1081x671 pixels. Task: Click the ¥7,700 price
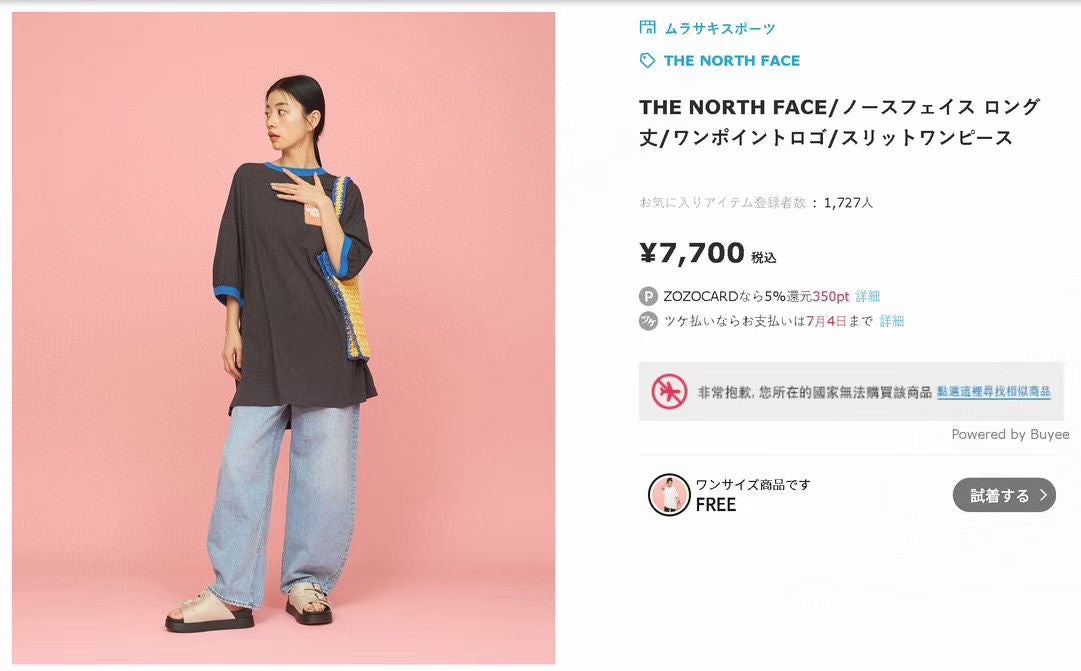pos(692,253)
